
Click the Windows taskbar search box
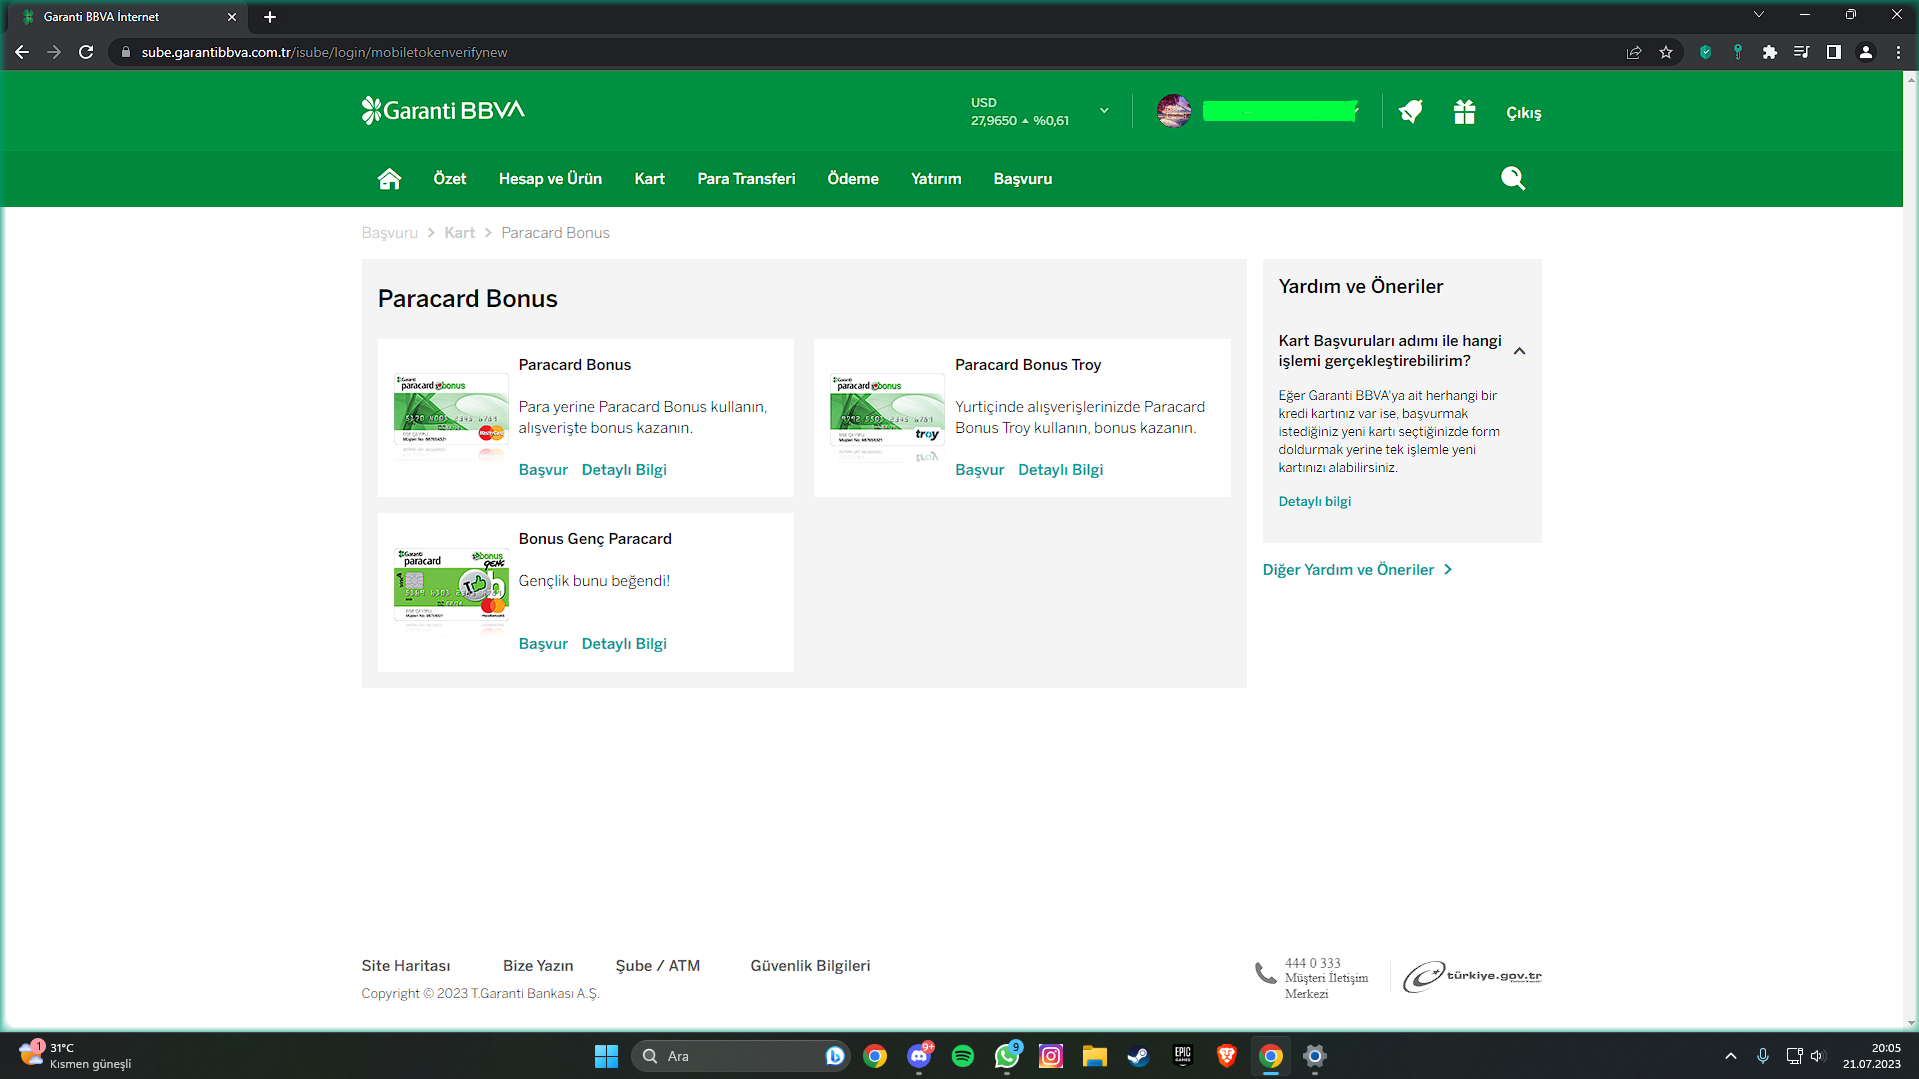(x=740, y=1056)
